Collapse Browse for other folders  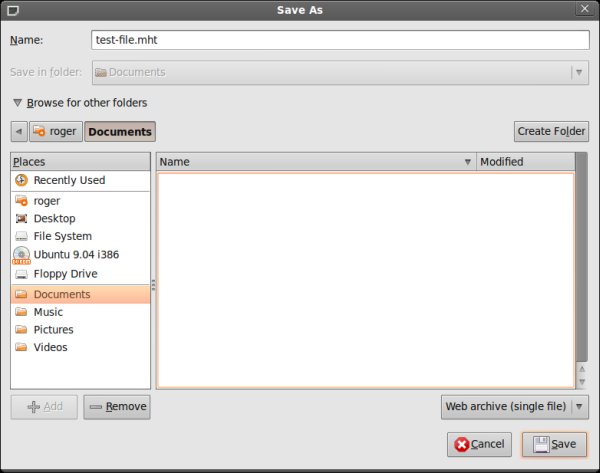(80, 103)
